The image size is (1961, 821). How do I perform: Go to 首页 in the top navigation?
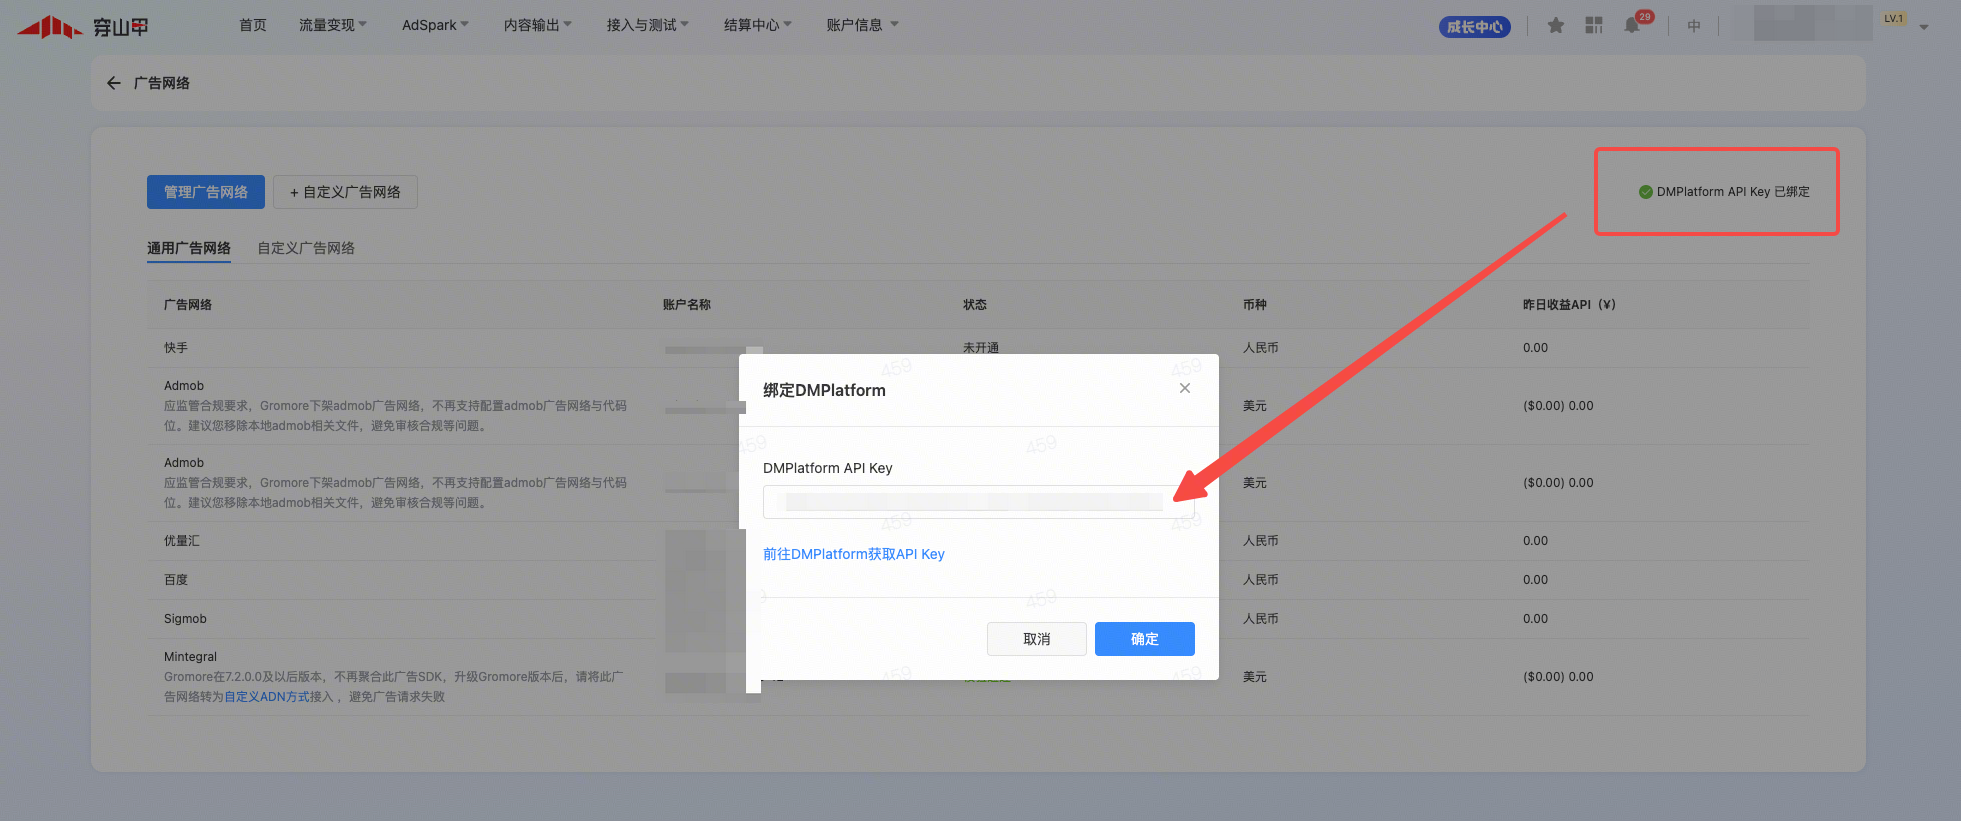[253, 25]
